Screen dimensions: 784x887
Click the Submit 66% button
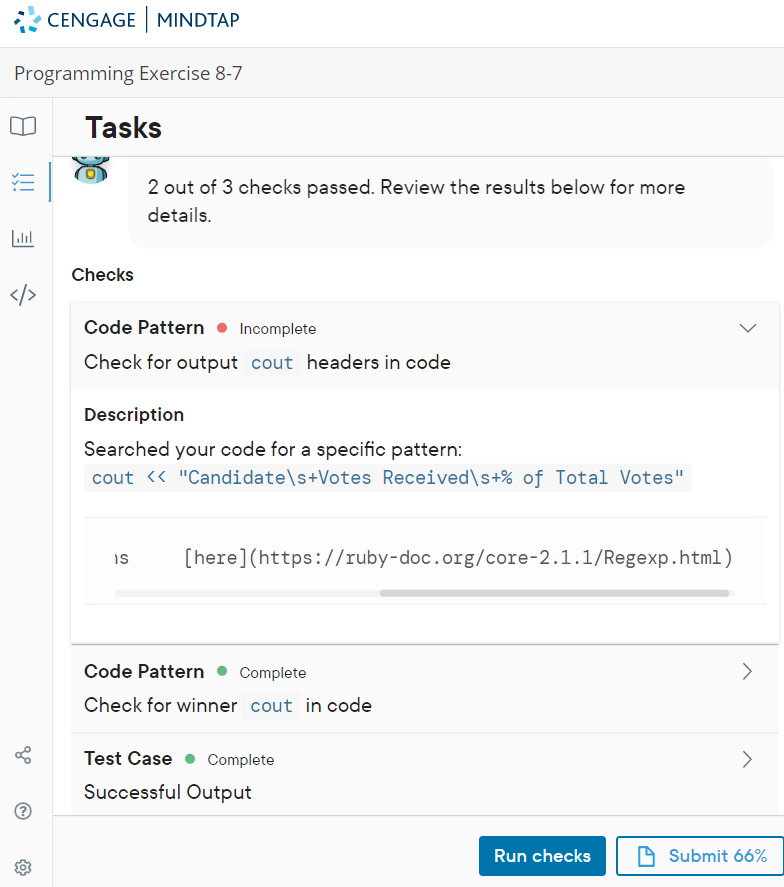click(700, 856)
